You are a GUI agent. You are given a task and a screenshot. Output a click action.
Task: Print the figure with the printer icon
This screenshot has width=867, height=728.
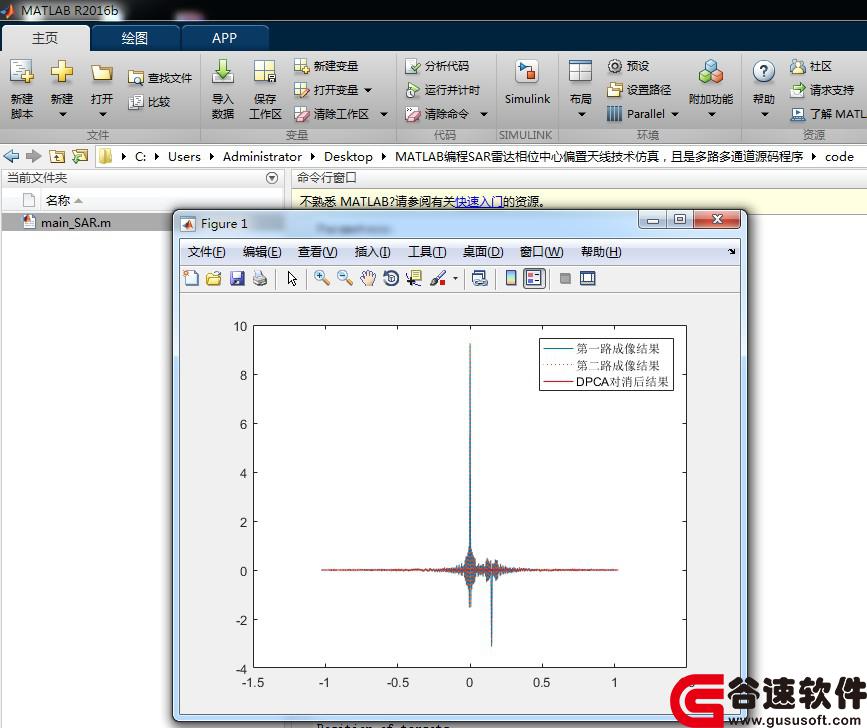pyautogui.click(x=260, y=278)
